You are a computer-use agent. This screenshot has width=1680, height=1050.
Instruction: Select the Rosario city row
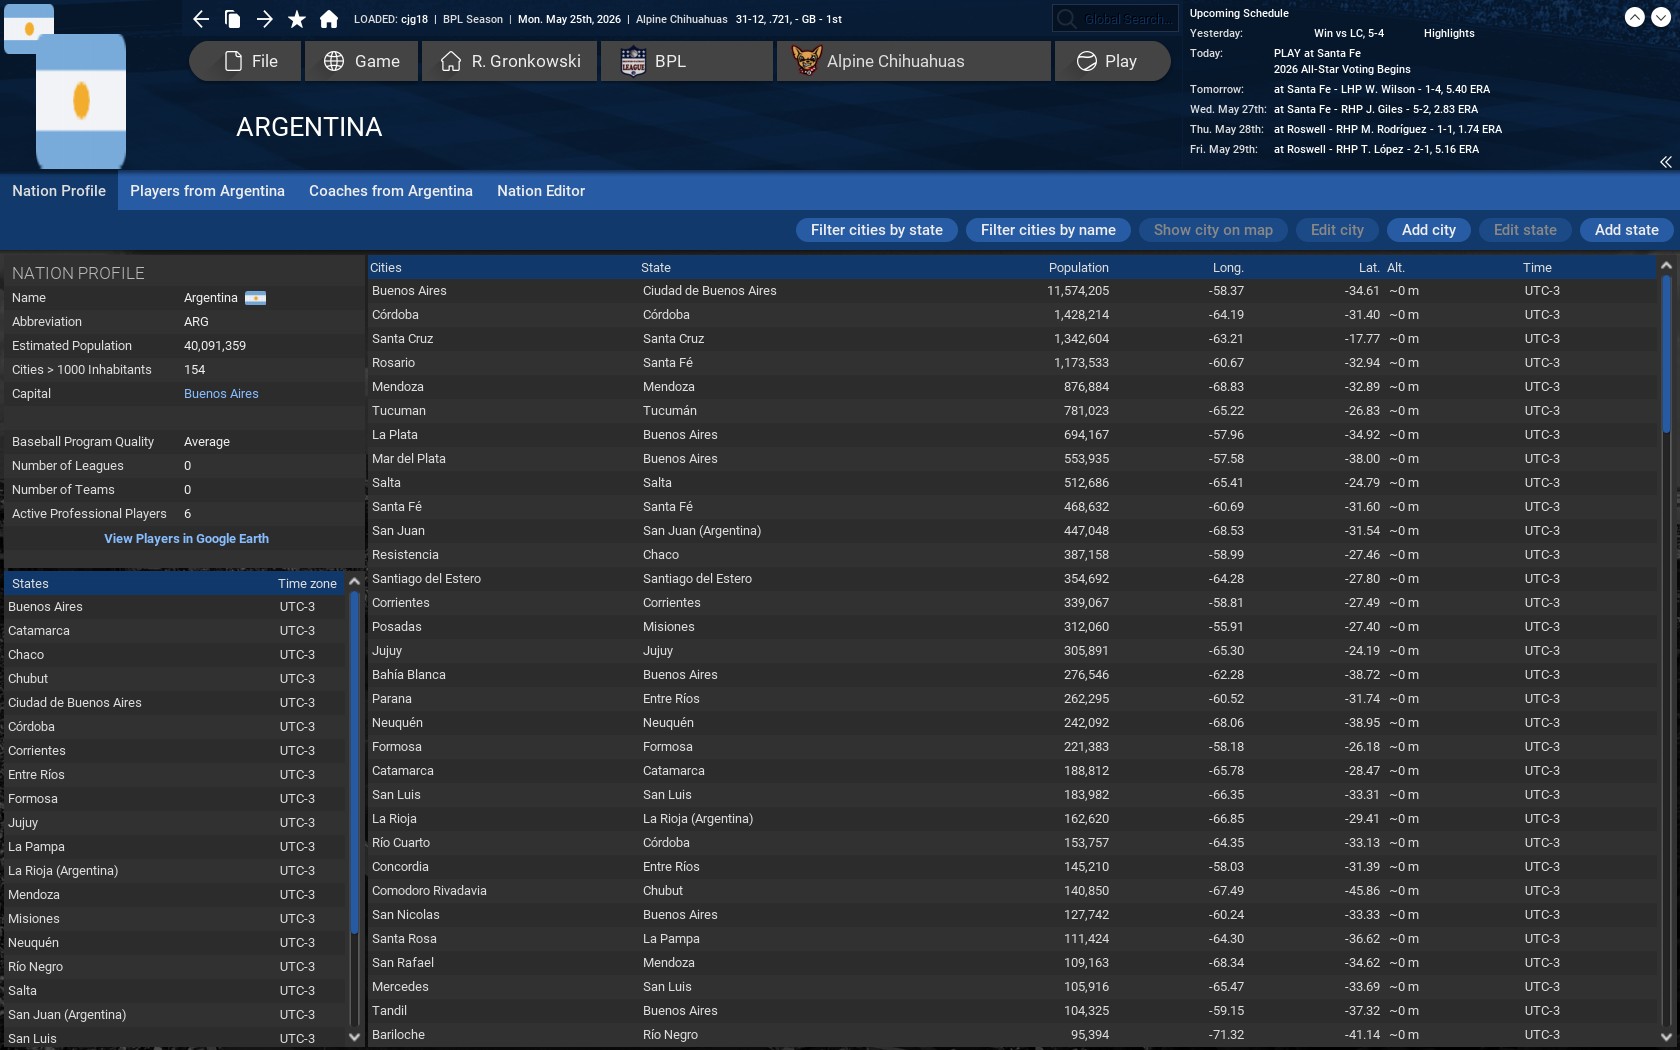1012,363
